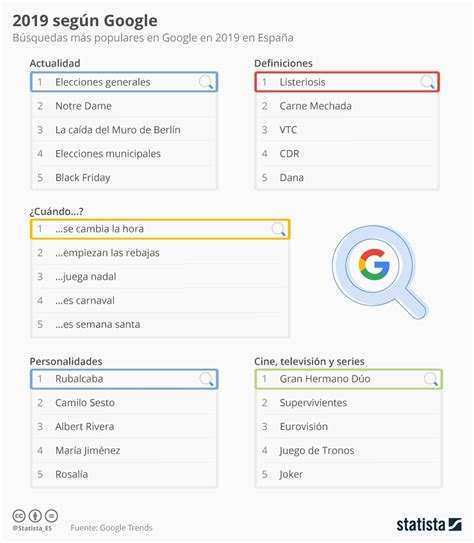
Task: Select Juego de Tronos entry
Action: coord(349,451)
